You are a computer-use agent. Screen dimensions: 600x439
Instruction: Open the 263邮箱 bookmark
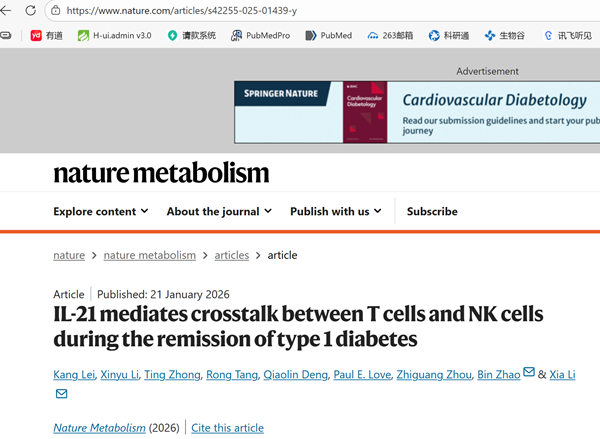[x=391, y=35]
